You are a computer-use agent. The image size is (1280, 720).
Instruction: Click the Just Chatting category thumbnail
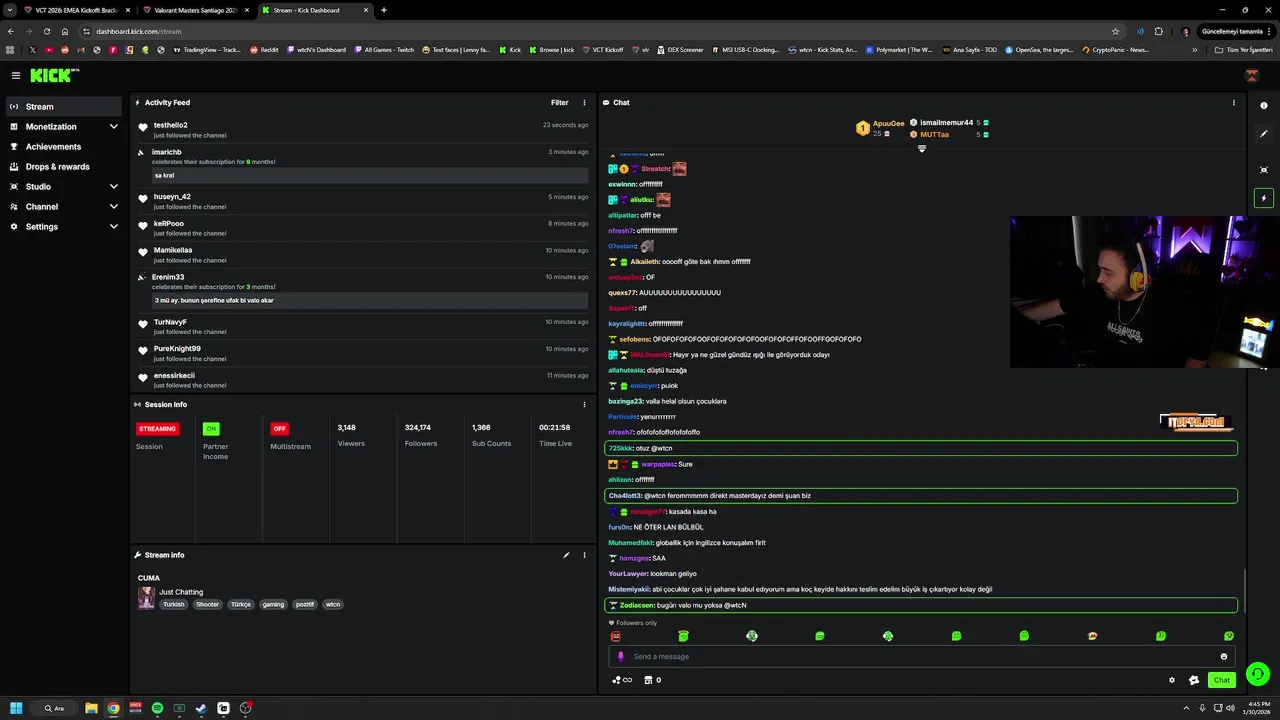(146, 598)
